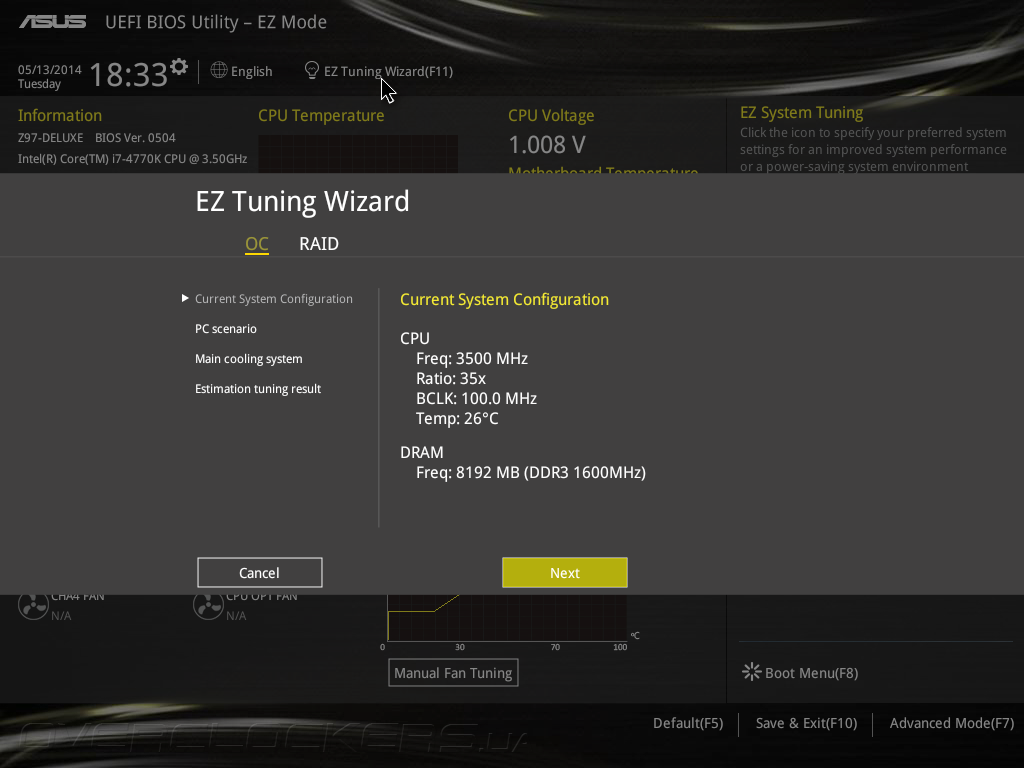Click the CPU Temperature heading
This screenshot has width=1024, height=768.
(x=321, y=116)
